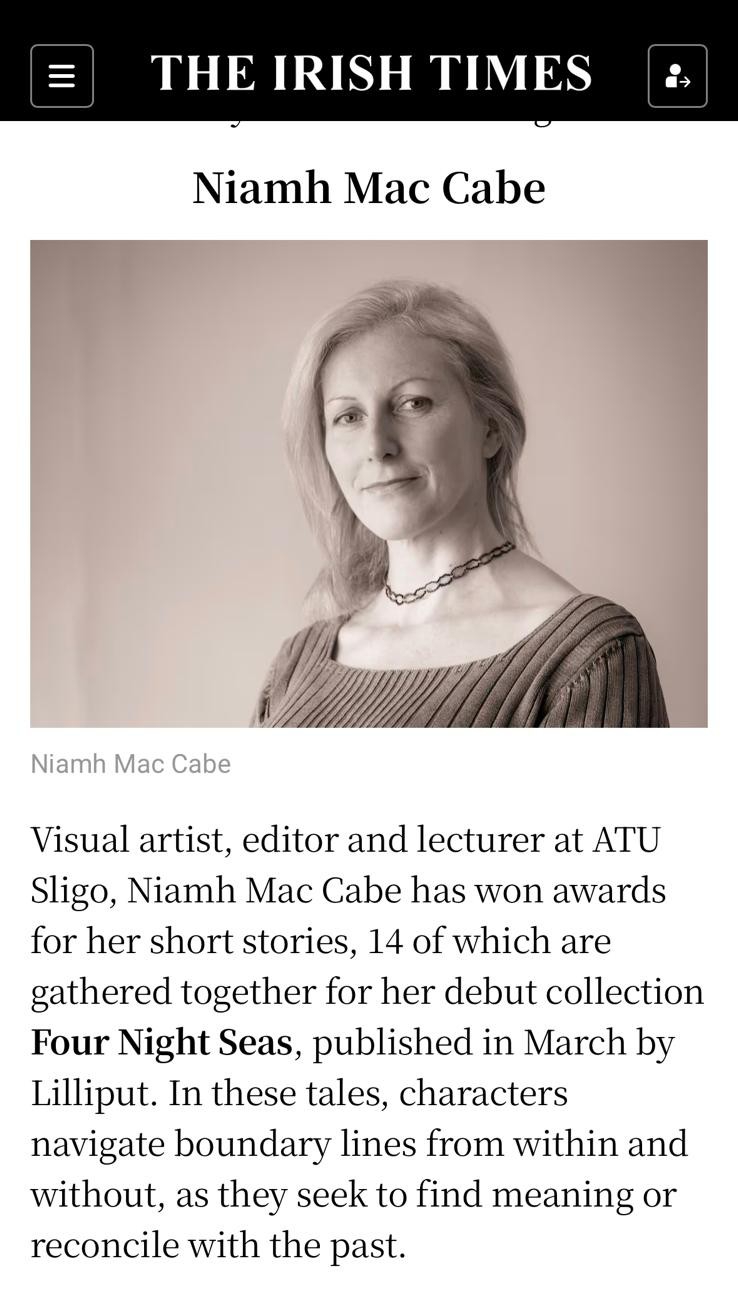The height and width of the screenshot is (1297, 738).
Task: Click the bold title "Four Night Seas"
Action: pyautogui.click(x=161, y=1042)
